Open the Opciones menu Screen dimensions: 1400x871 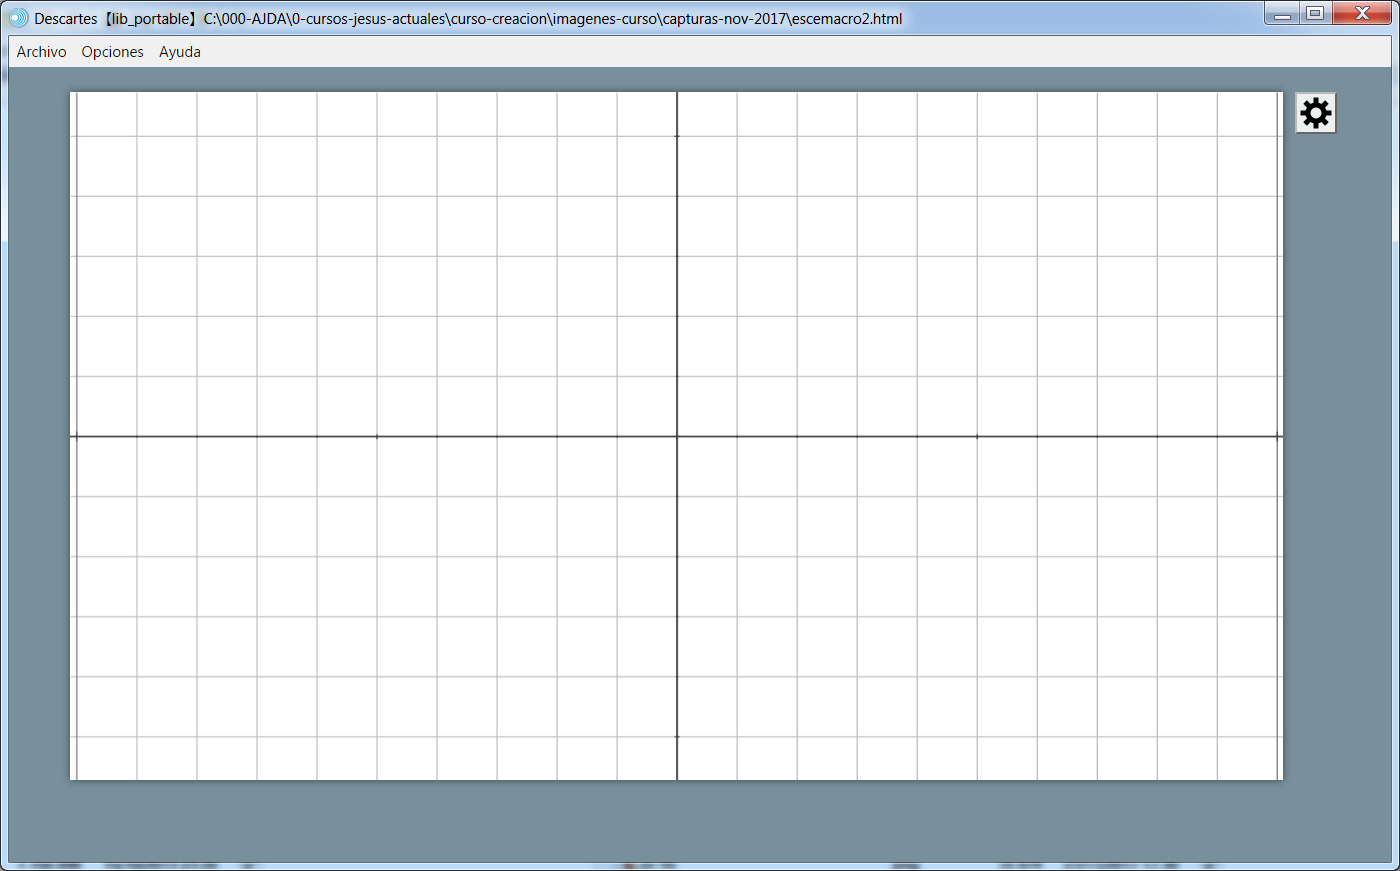coord(112,52)
